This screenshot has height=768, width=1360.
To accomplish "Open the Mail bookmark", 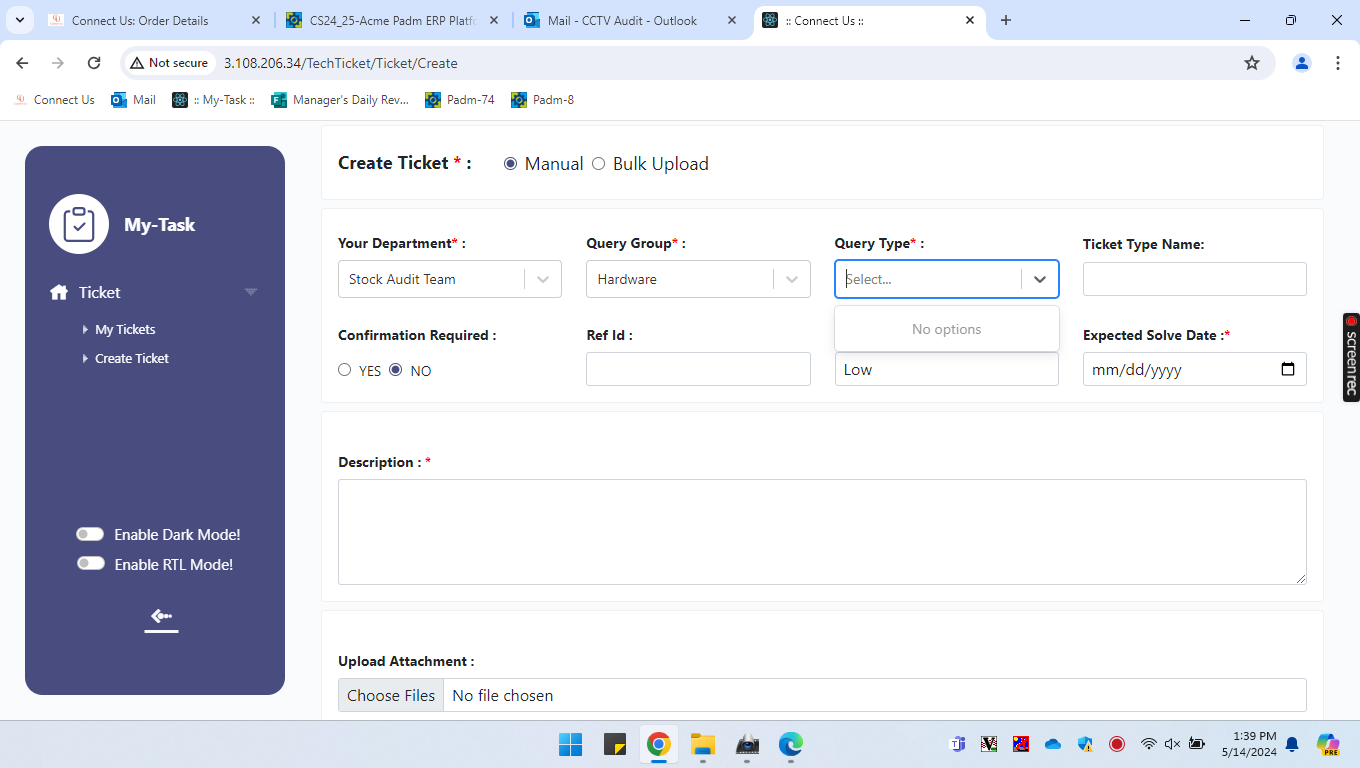I will pos(133,100).
